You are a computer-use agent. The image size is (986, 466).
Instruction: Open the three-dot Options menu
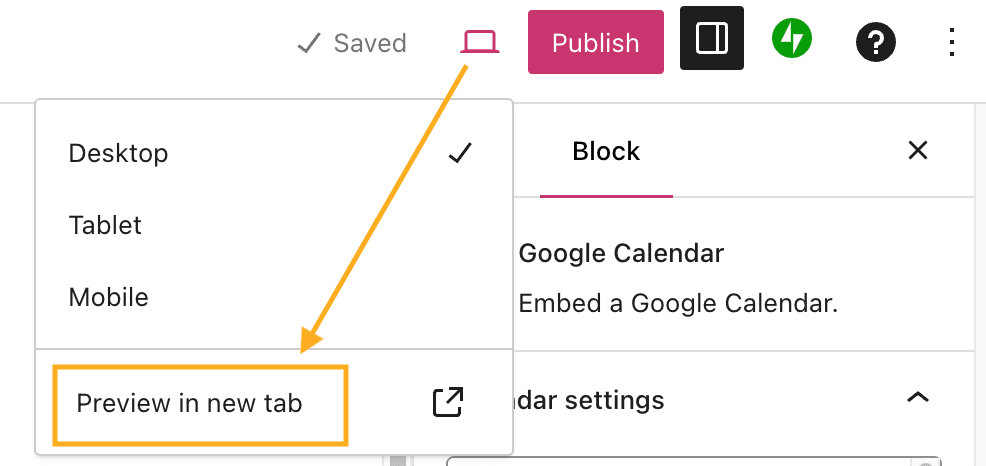[x=952, y=42]
